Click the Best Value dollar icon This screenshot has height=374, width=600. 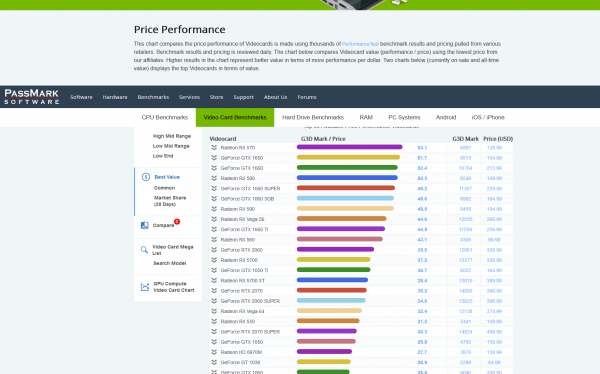tap(146, 177)
